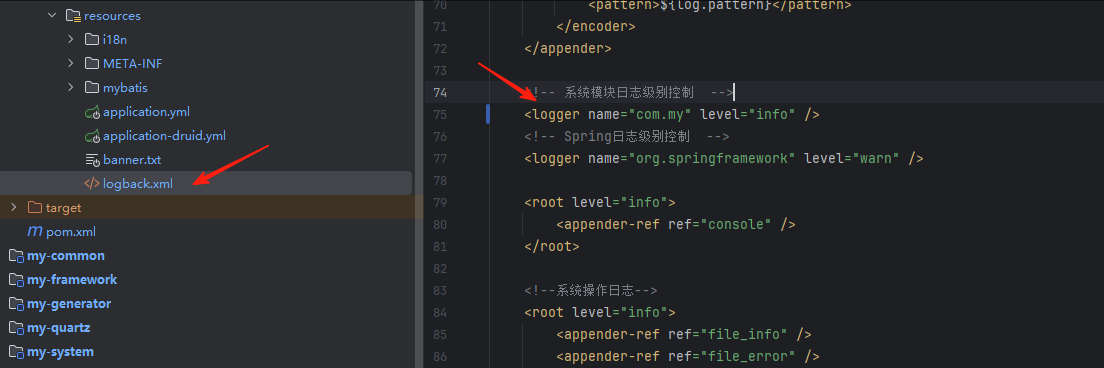The image size is (1104, 368).
Task: Select the my-common module
Action: (66, 255)
